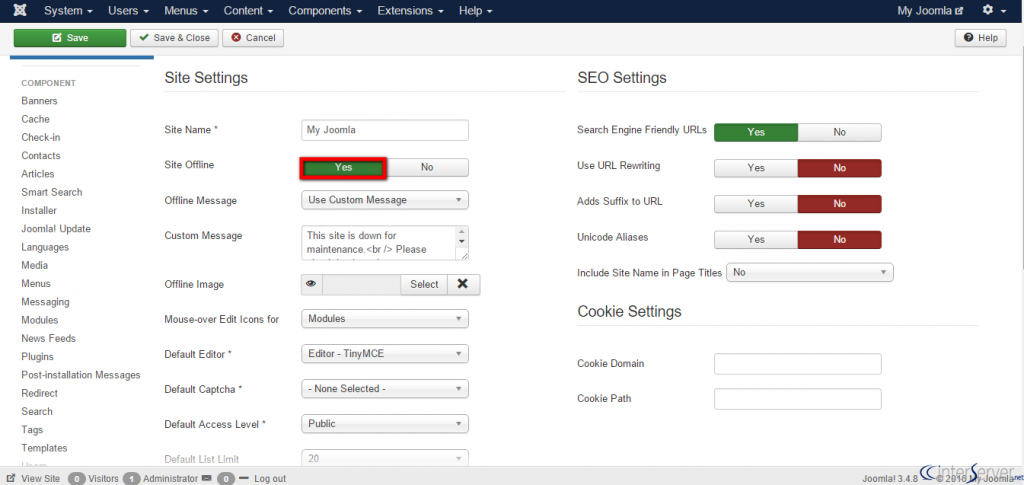Open Articles in component sidebar
Image resolution: width=1024 pixels, height=485 pixels.
[38, 174]
